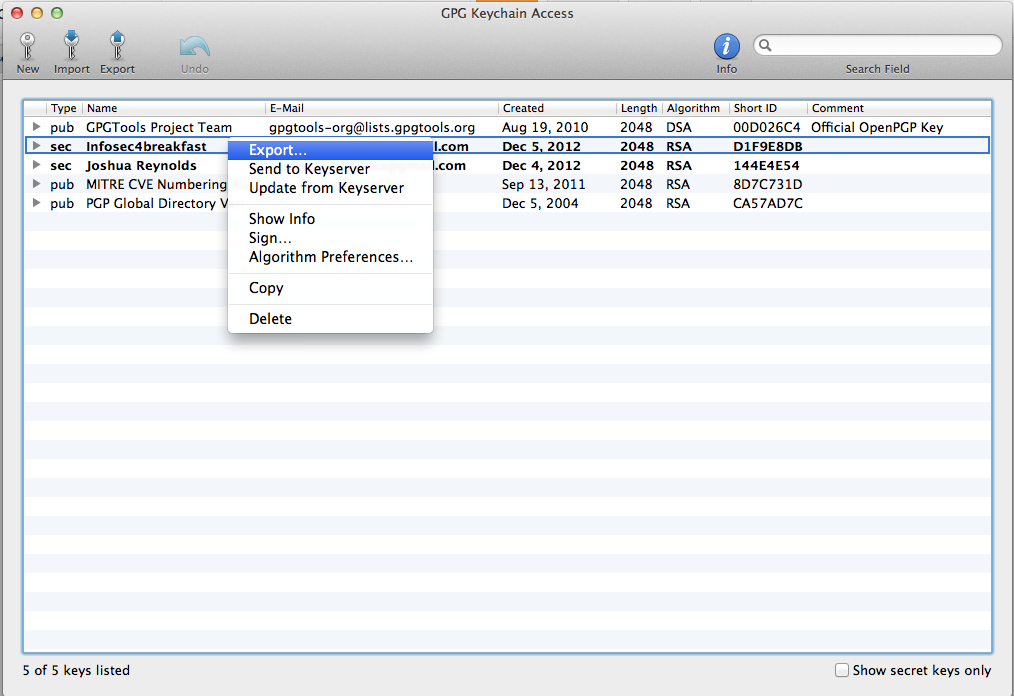The image size is (1014, 696).
Task: Expand the Infosec4breakfast key row
Action: tap(36, 146)
